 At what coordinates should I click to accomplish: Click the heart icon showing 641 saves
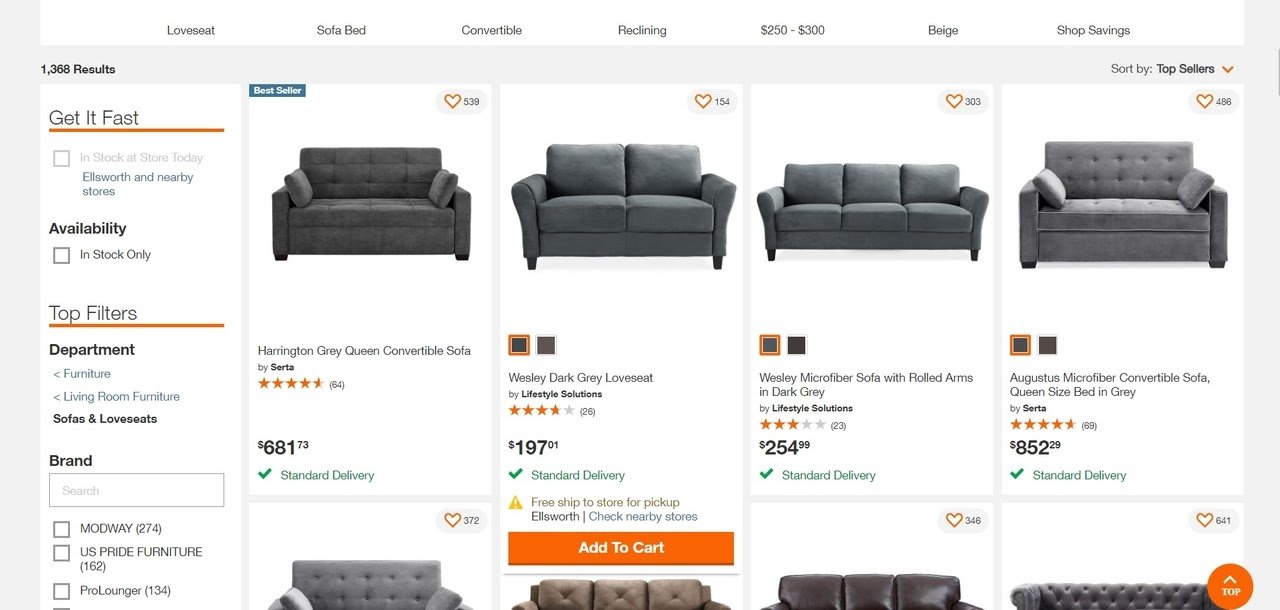click(1205, 521)
